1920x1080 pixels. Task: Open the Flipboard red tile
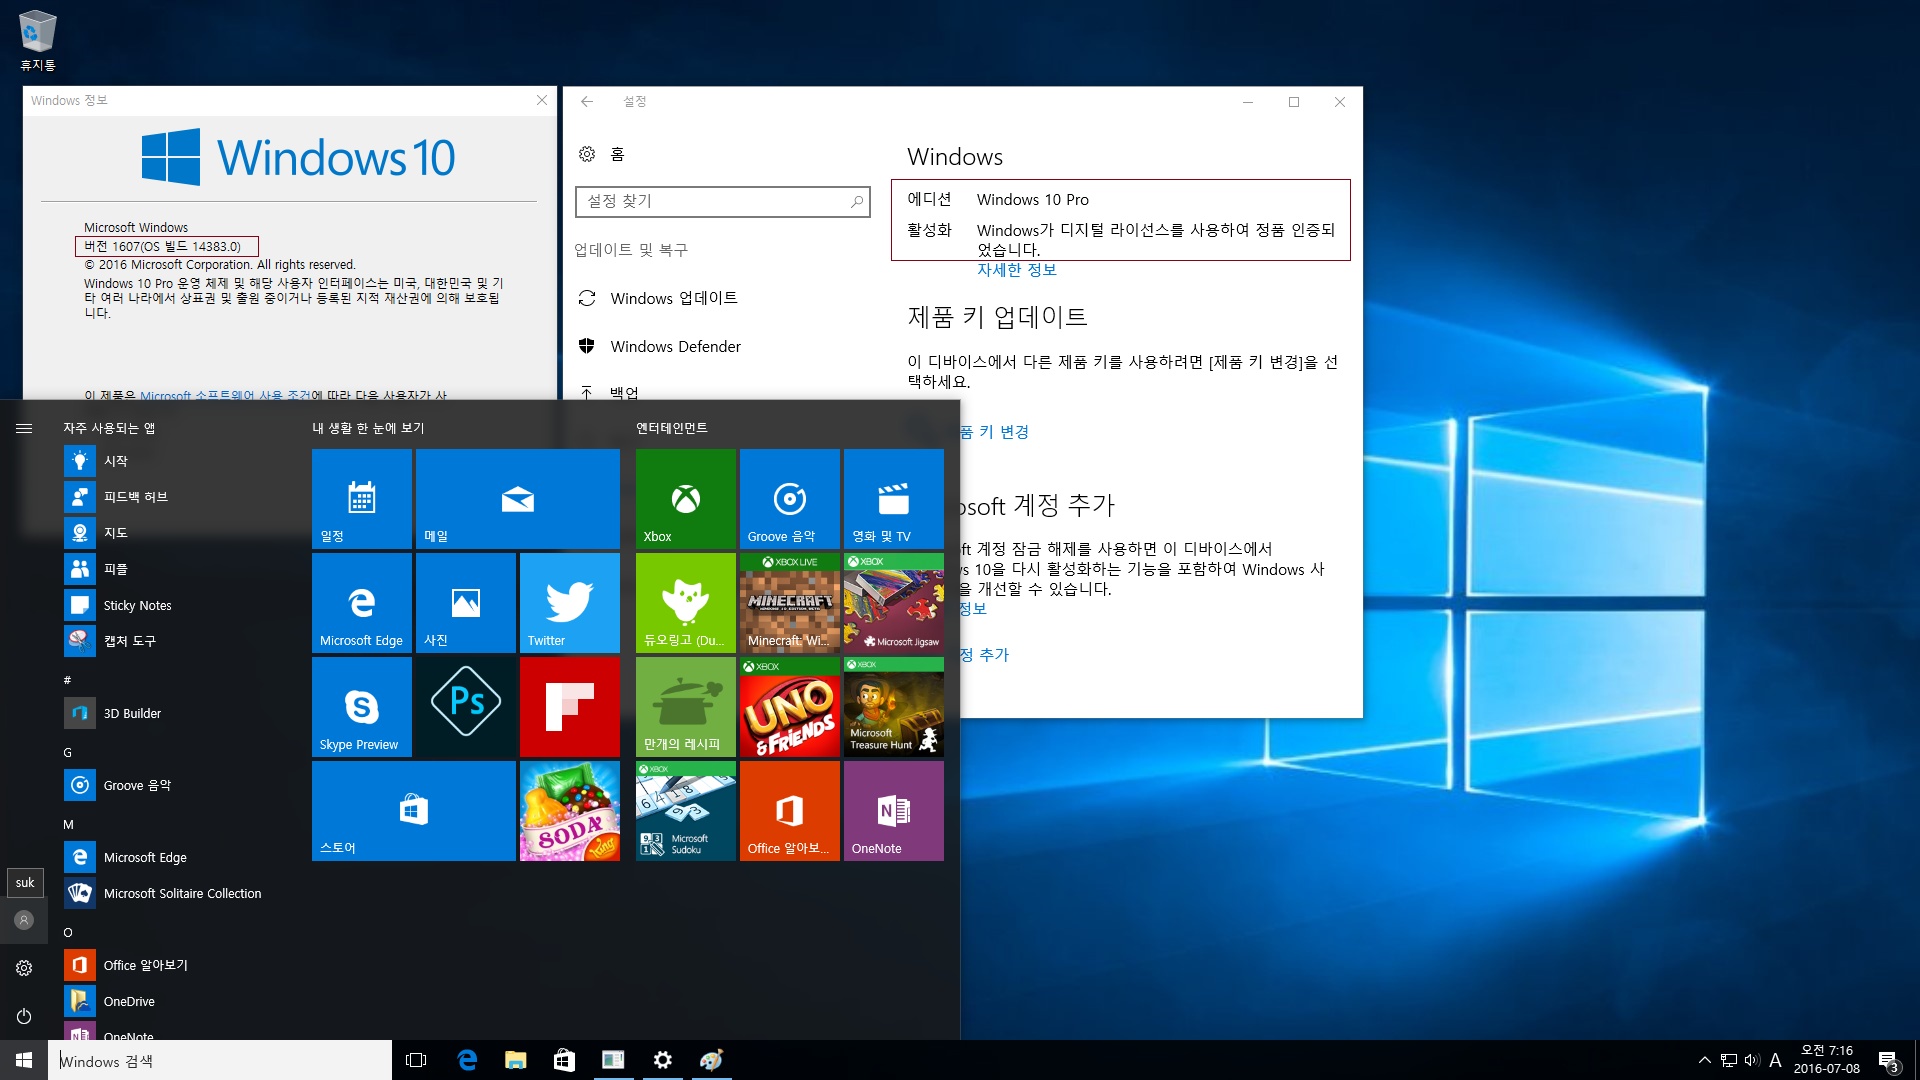570,706
